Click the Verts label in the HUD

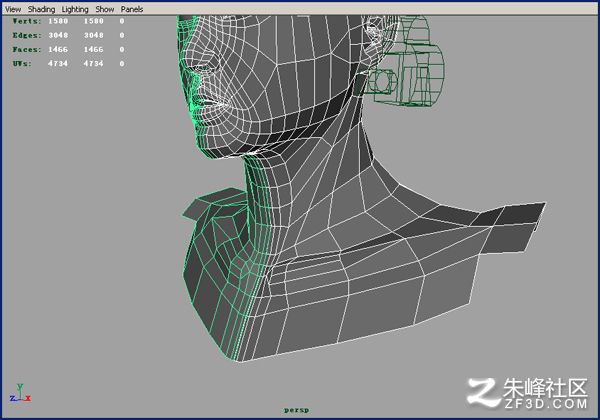26,21
